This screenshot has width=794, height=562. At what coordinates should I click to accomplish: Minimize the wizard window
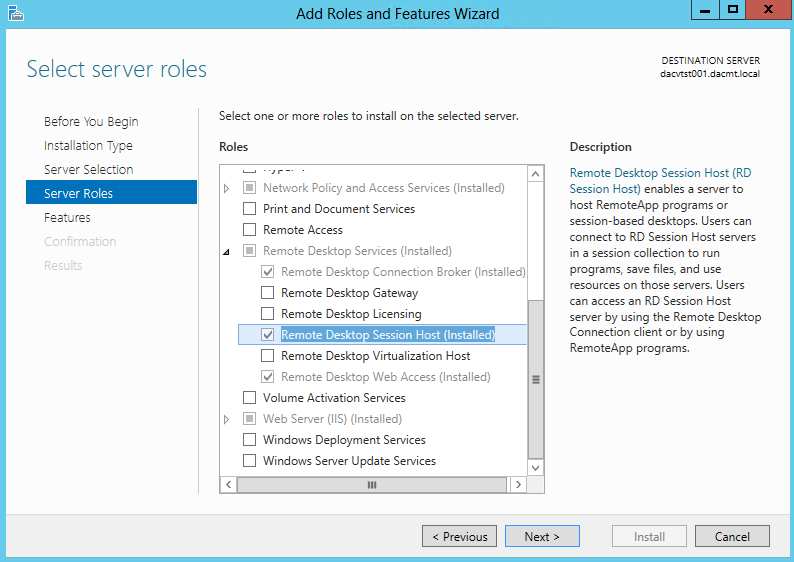click(705, 10)
